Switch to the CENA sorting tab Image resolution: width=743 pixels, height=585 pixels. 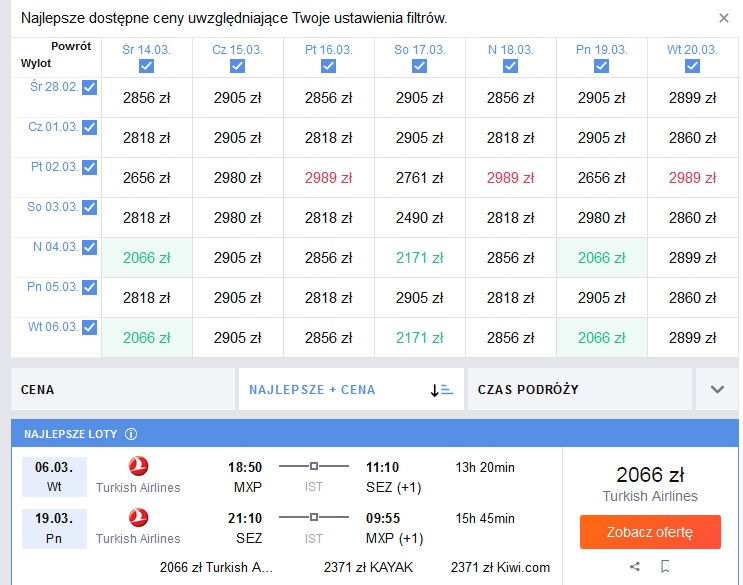click(123, 389)
